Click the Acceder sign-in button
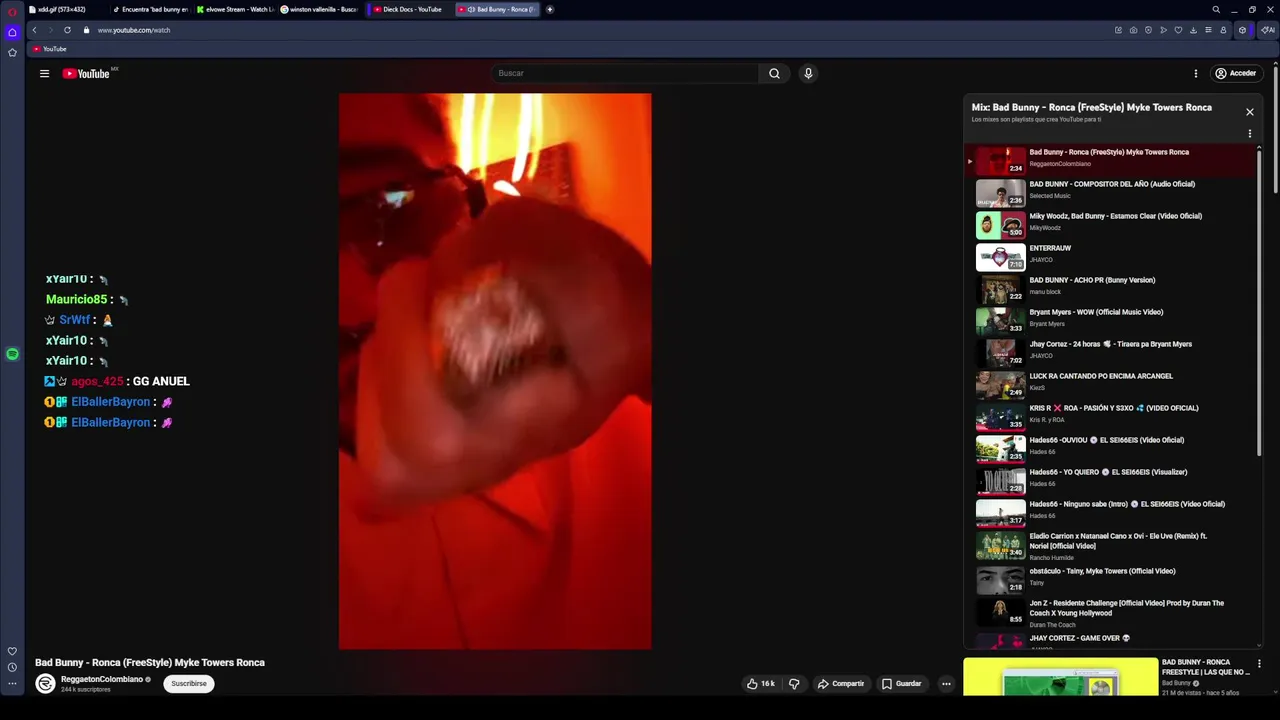 pyautogui.click(x=1235, y=73)
